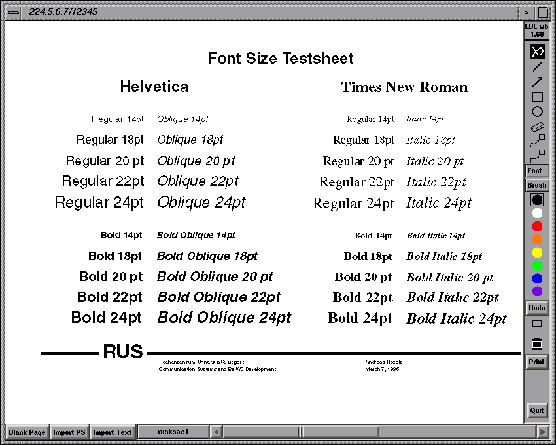Click the Helvetica 'Bold 22pt' sample text
This screenshot has width=556, height=445.
point(110,297)
